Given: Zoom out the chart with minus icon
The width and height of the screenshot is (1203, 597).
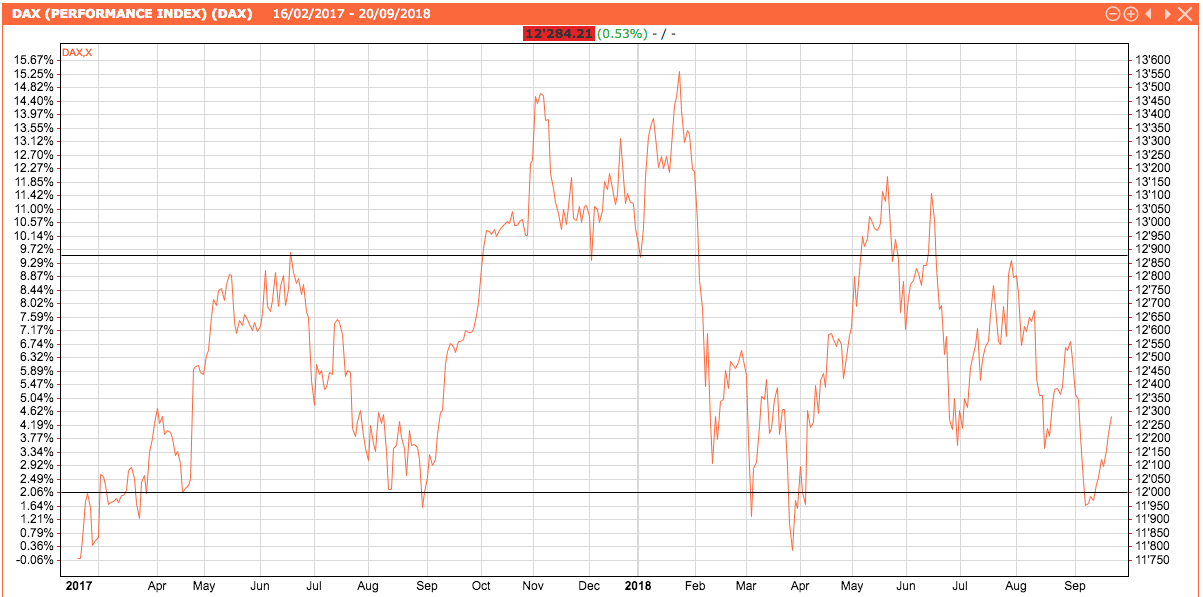Looking at the screenshot, I should coord(1113,14).
